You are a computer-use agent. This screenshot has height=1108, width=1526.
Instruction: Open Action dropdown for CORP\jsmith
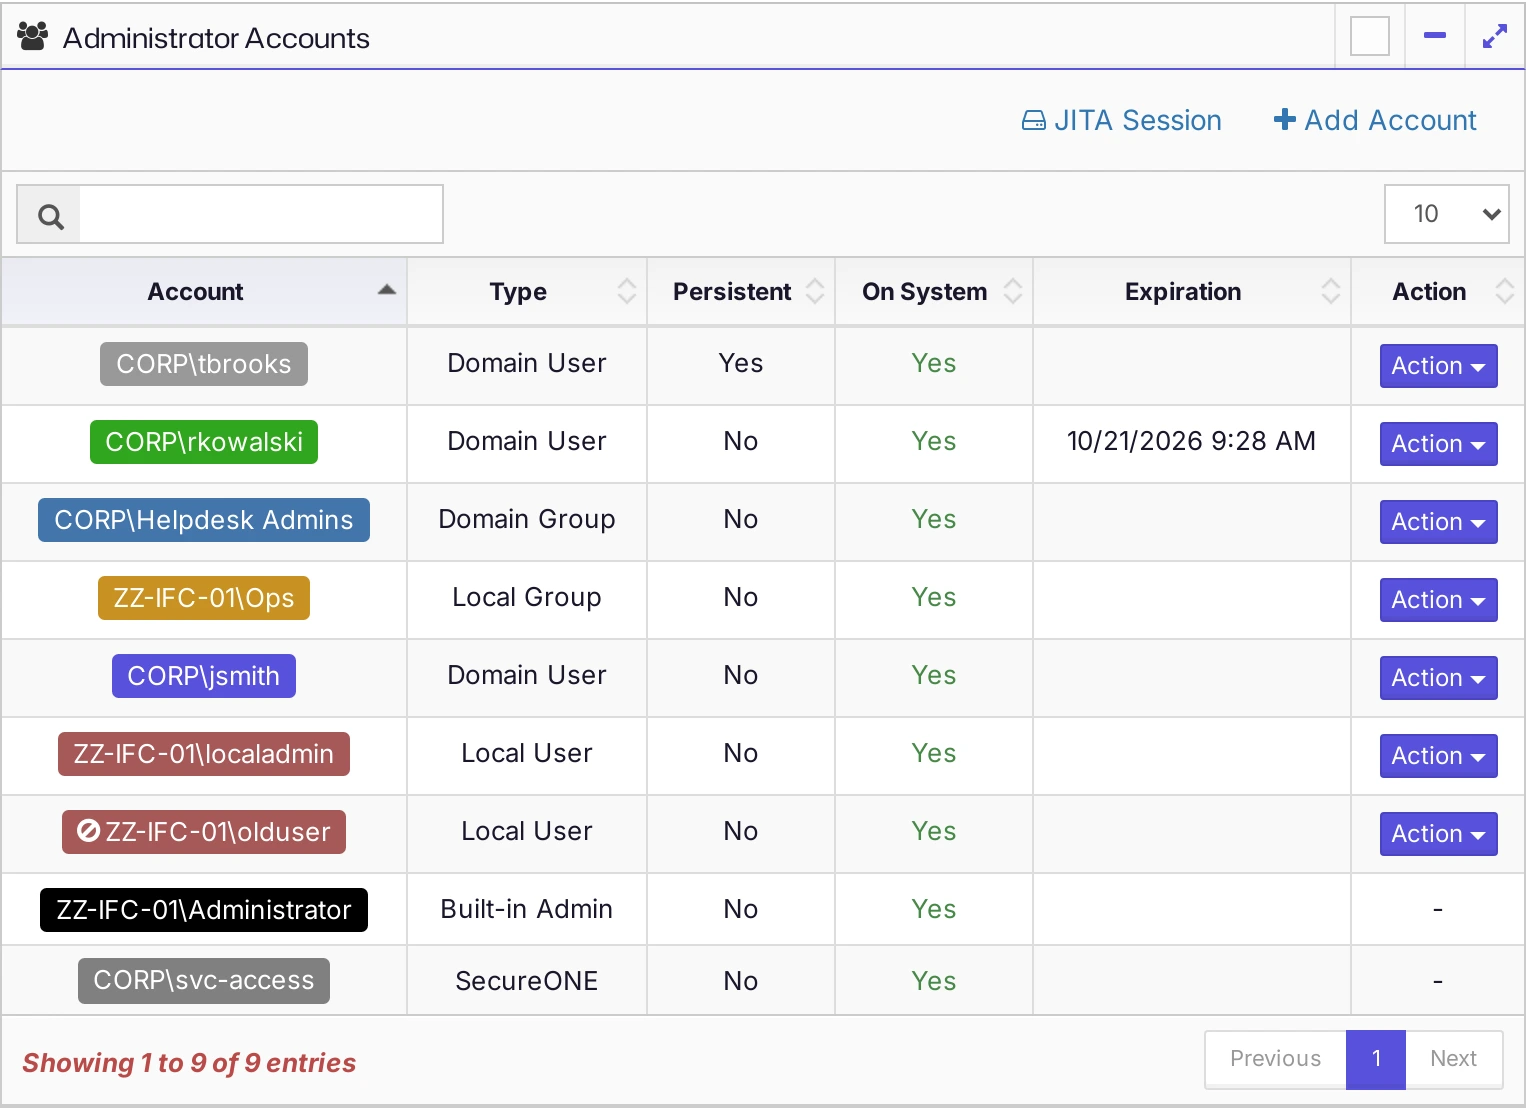click(x=1438, y=678)
